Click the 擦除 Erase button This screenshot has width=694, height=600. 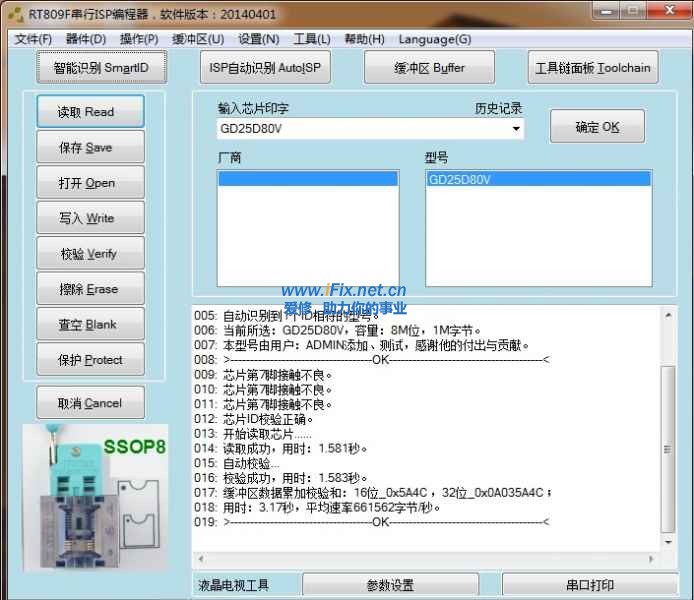point(90,288)
